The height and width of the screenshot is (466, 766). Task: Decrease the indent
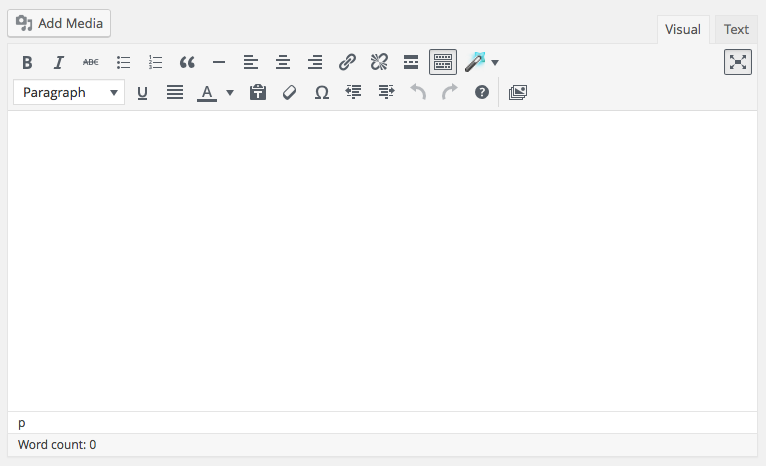(x=354, y=92)
